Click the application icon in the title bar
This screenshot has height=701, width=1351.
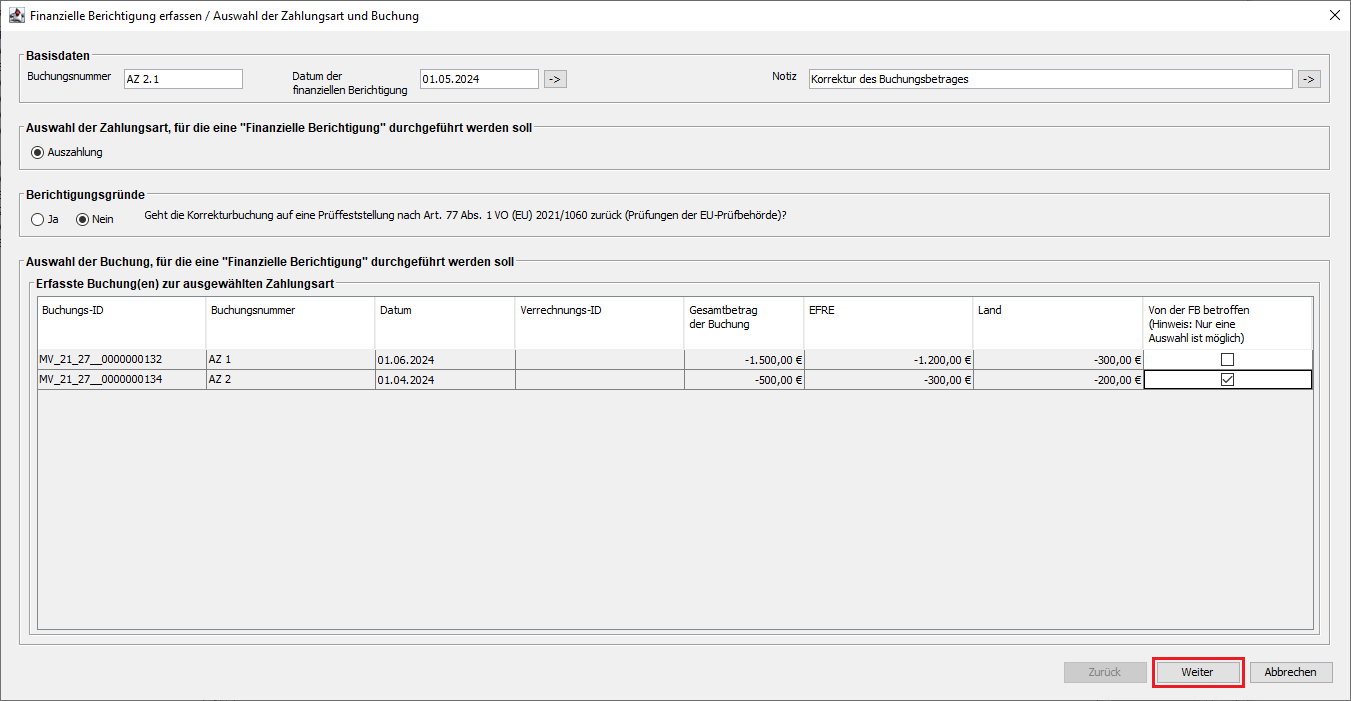point(16,16)
